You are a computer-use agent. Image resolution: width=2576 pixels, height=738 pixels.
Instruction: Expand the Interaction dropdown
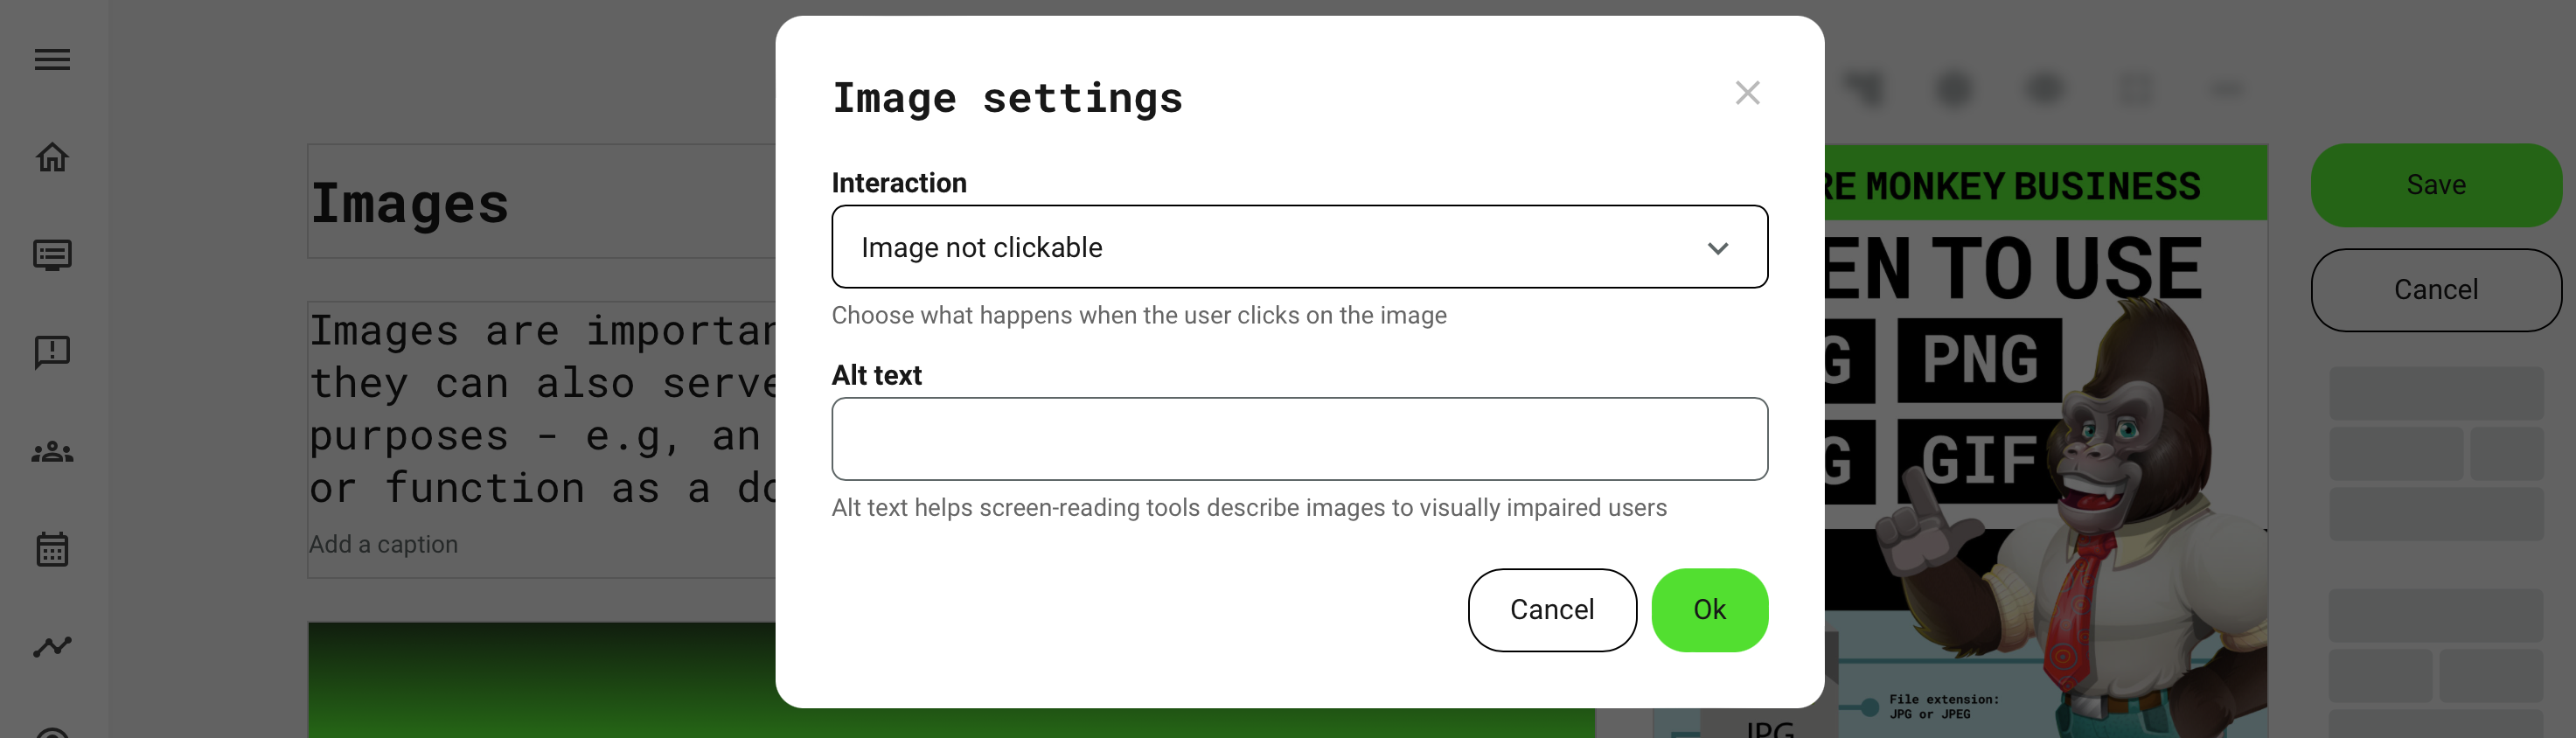tap(1298, 247)
